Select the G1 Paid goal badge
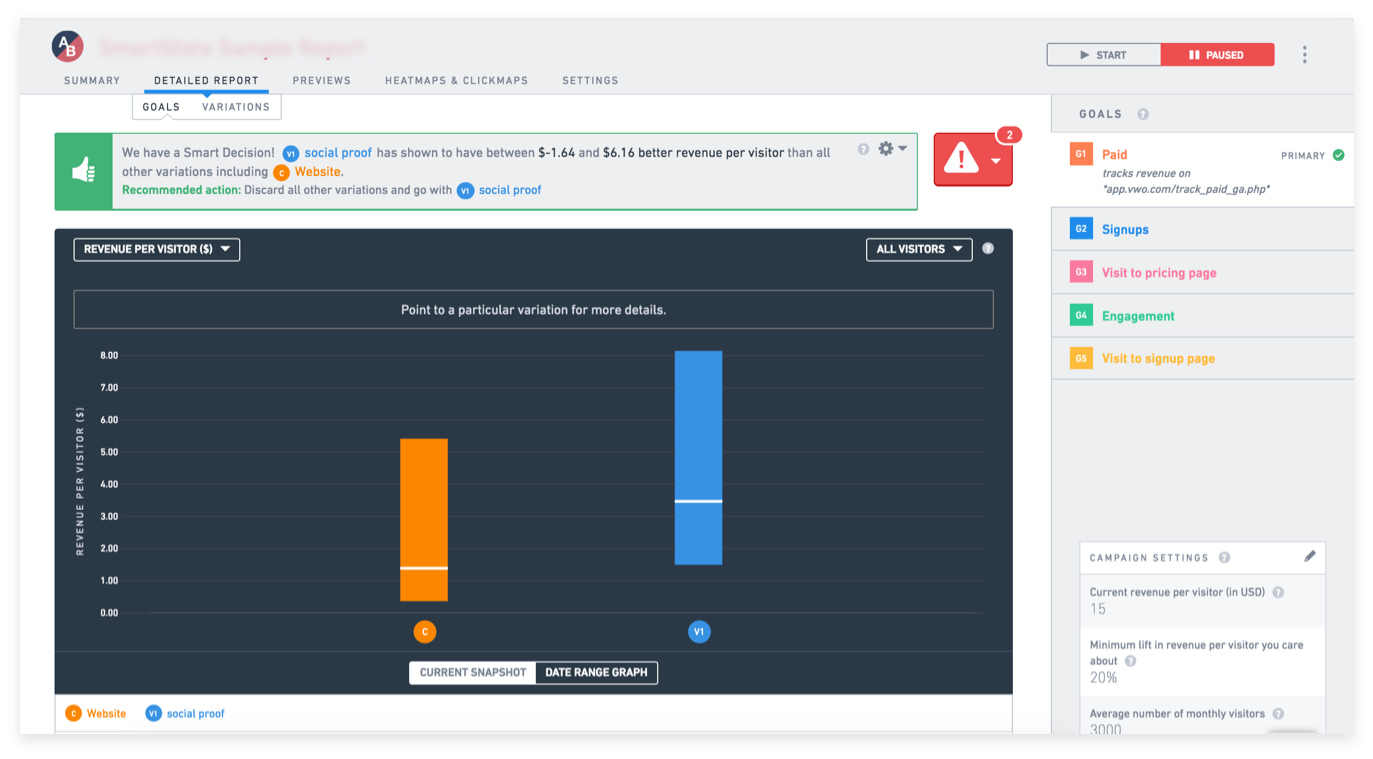Image resolution: width=1373 pixels, height=759 pixels. click(x=1082, y=154)
